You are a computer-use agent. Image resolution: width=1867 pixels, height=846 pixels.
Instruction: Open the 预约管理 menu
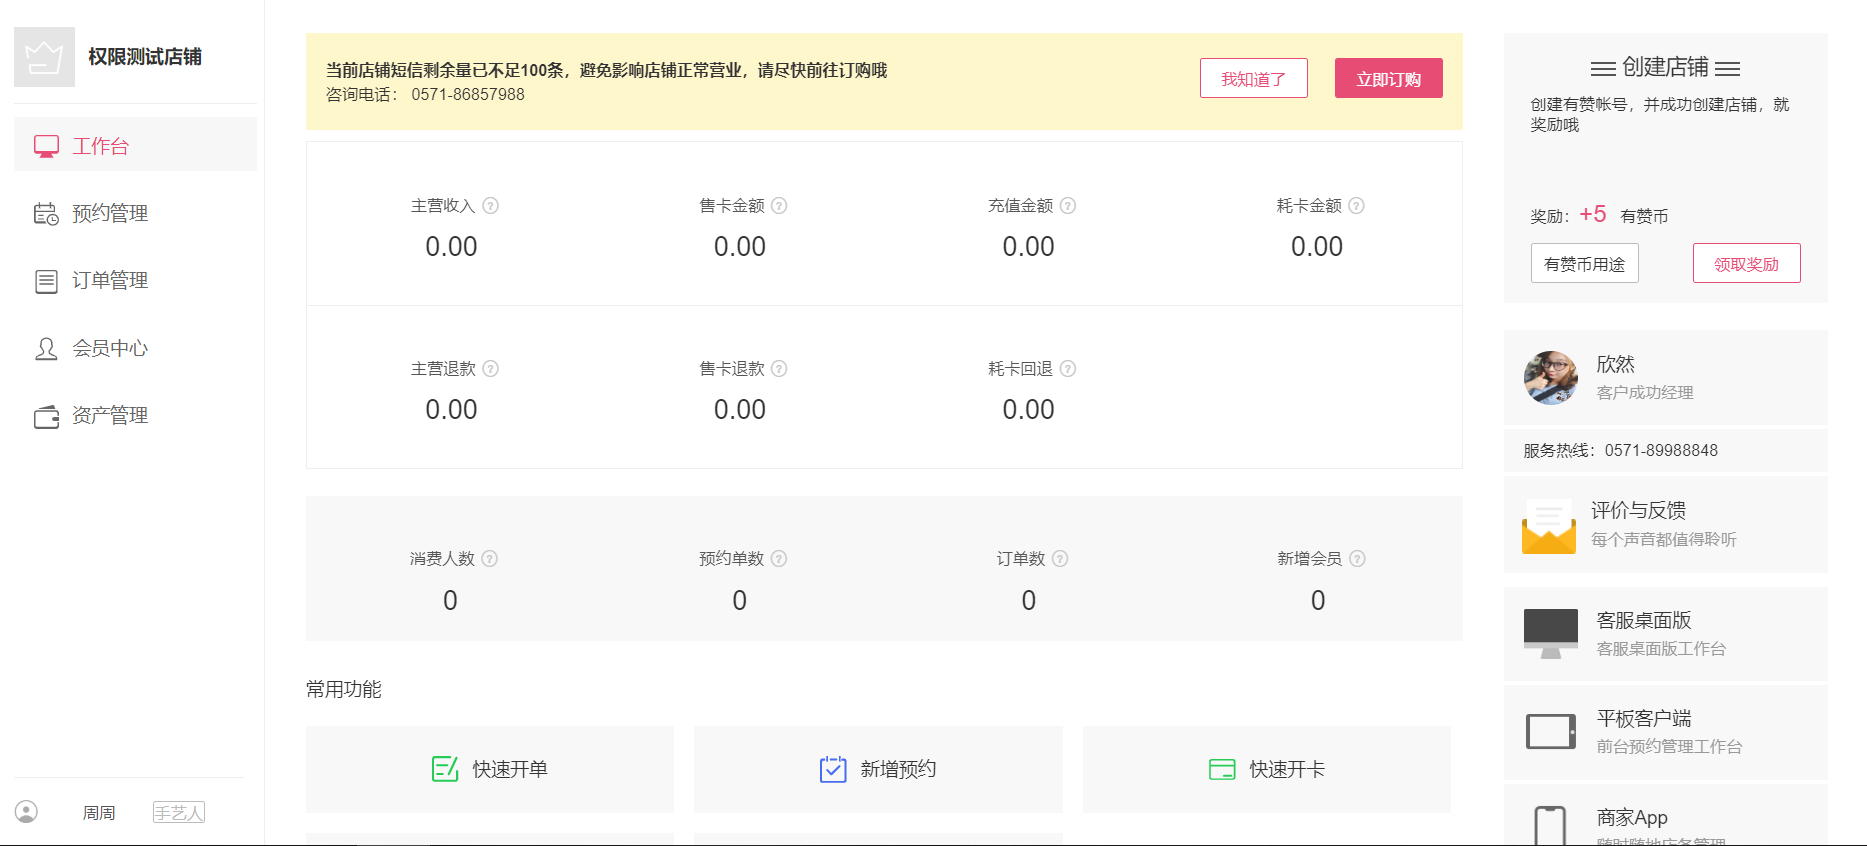(x=110, y=213)
